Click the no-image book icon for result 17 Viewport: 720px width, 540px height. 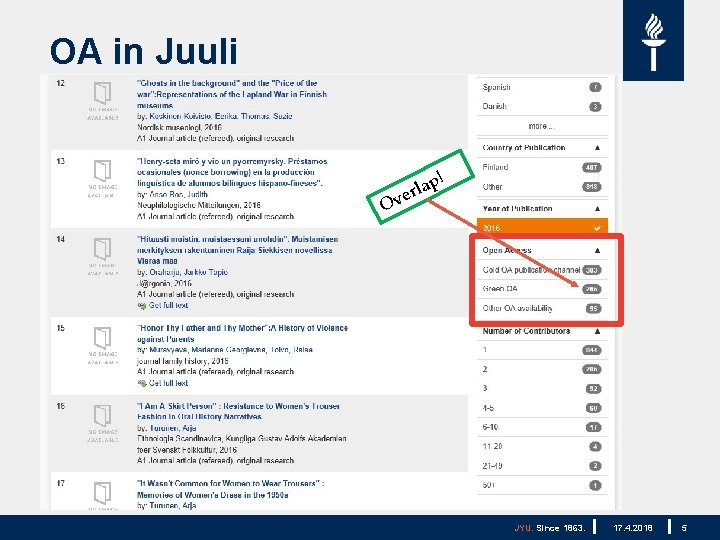(x=102, y=493)
